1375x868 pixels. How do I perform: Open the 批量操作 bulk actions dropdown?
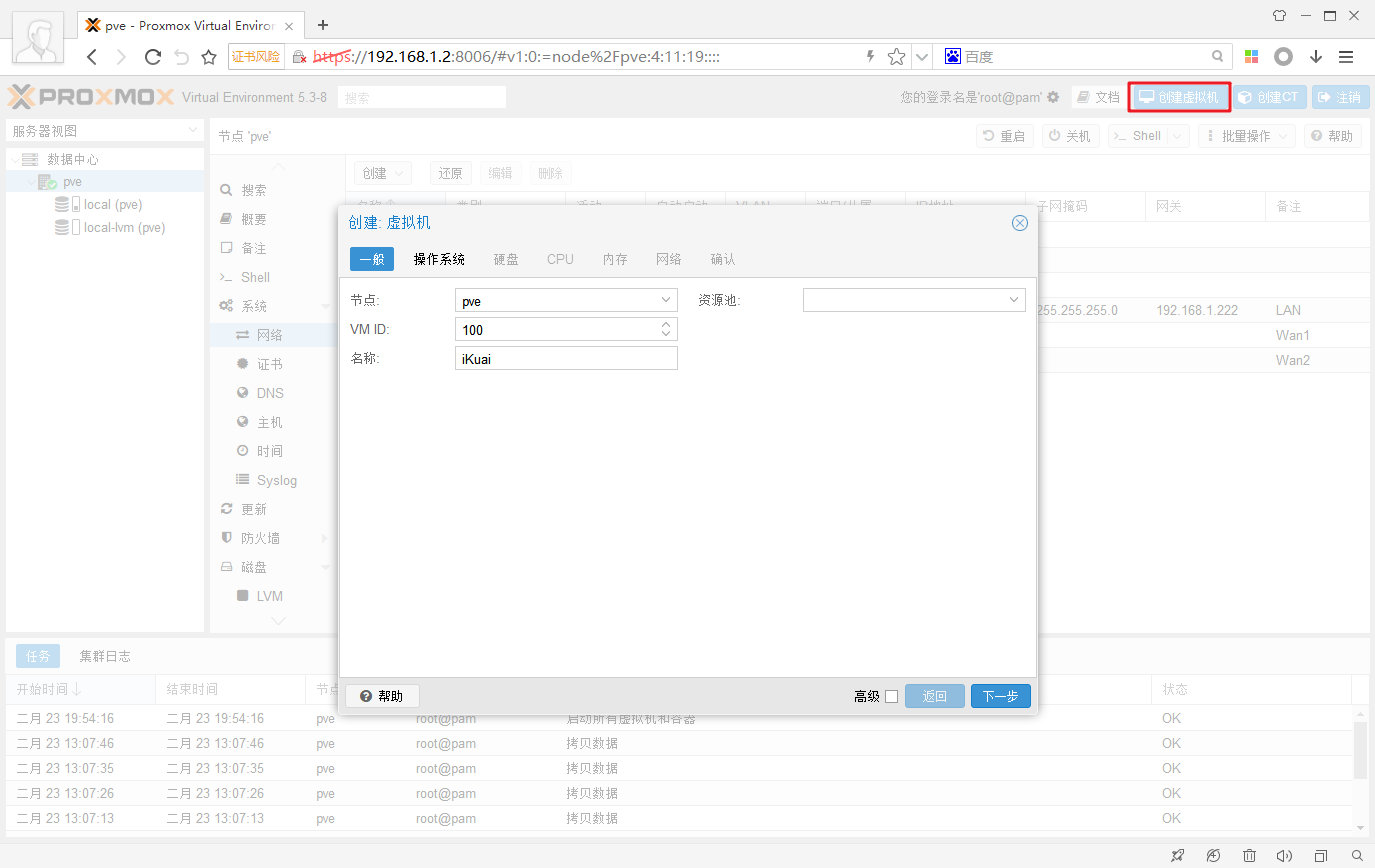[x=1246, y=136]
